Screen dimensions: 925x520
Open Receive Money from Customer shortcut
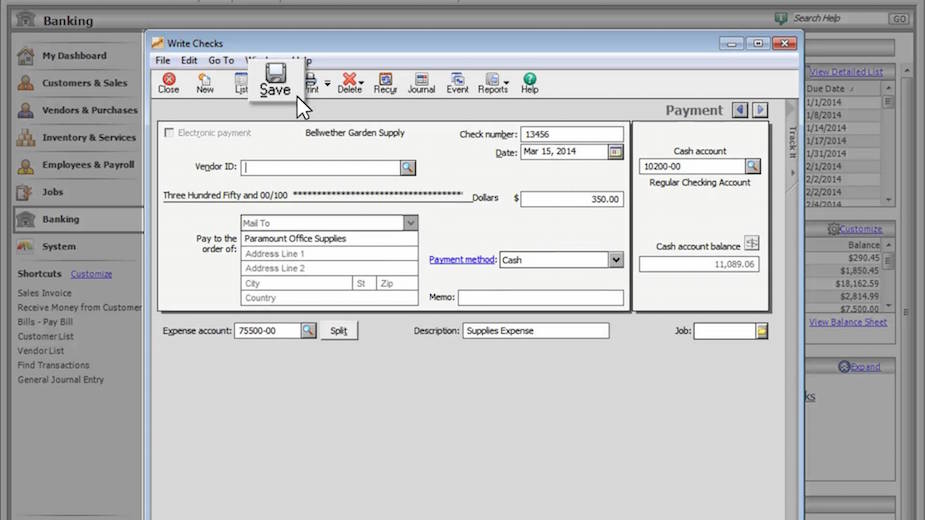(80, 307)
